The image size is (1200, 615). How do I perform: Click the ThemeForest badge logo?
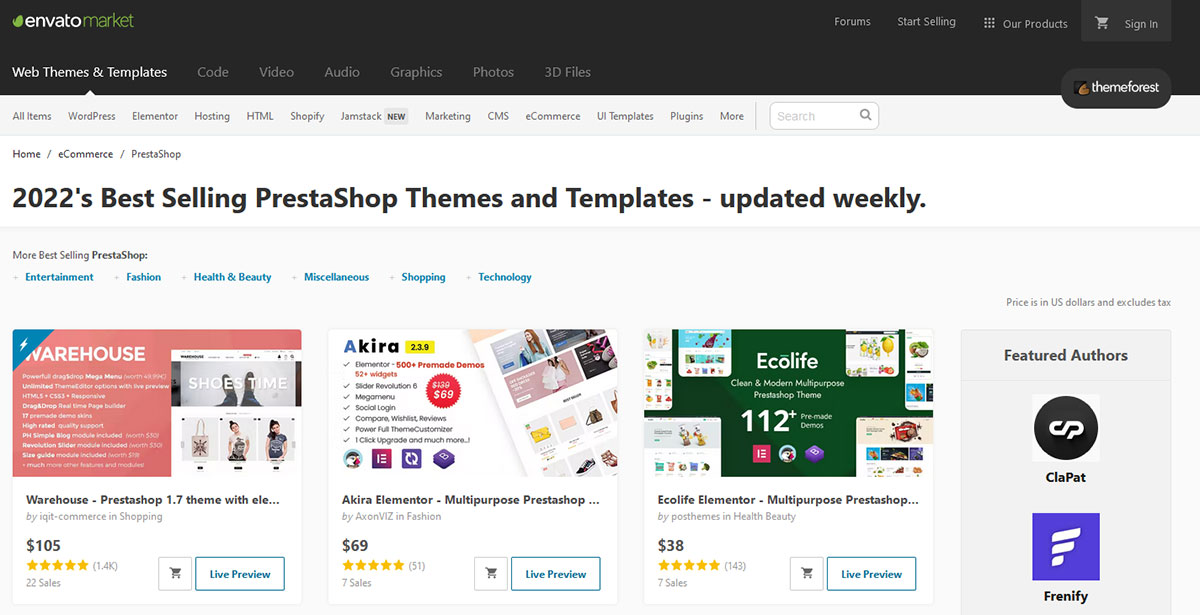click(x=1116, y=87)
